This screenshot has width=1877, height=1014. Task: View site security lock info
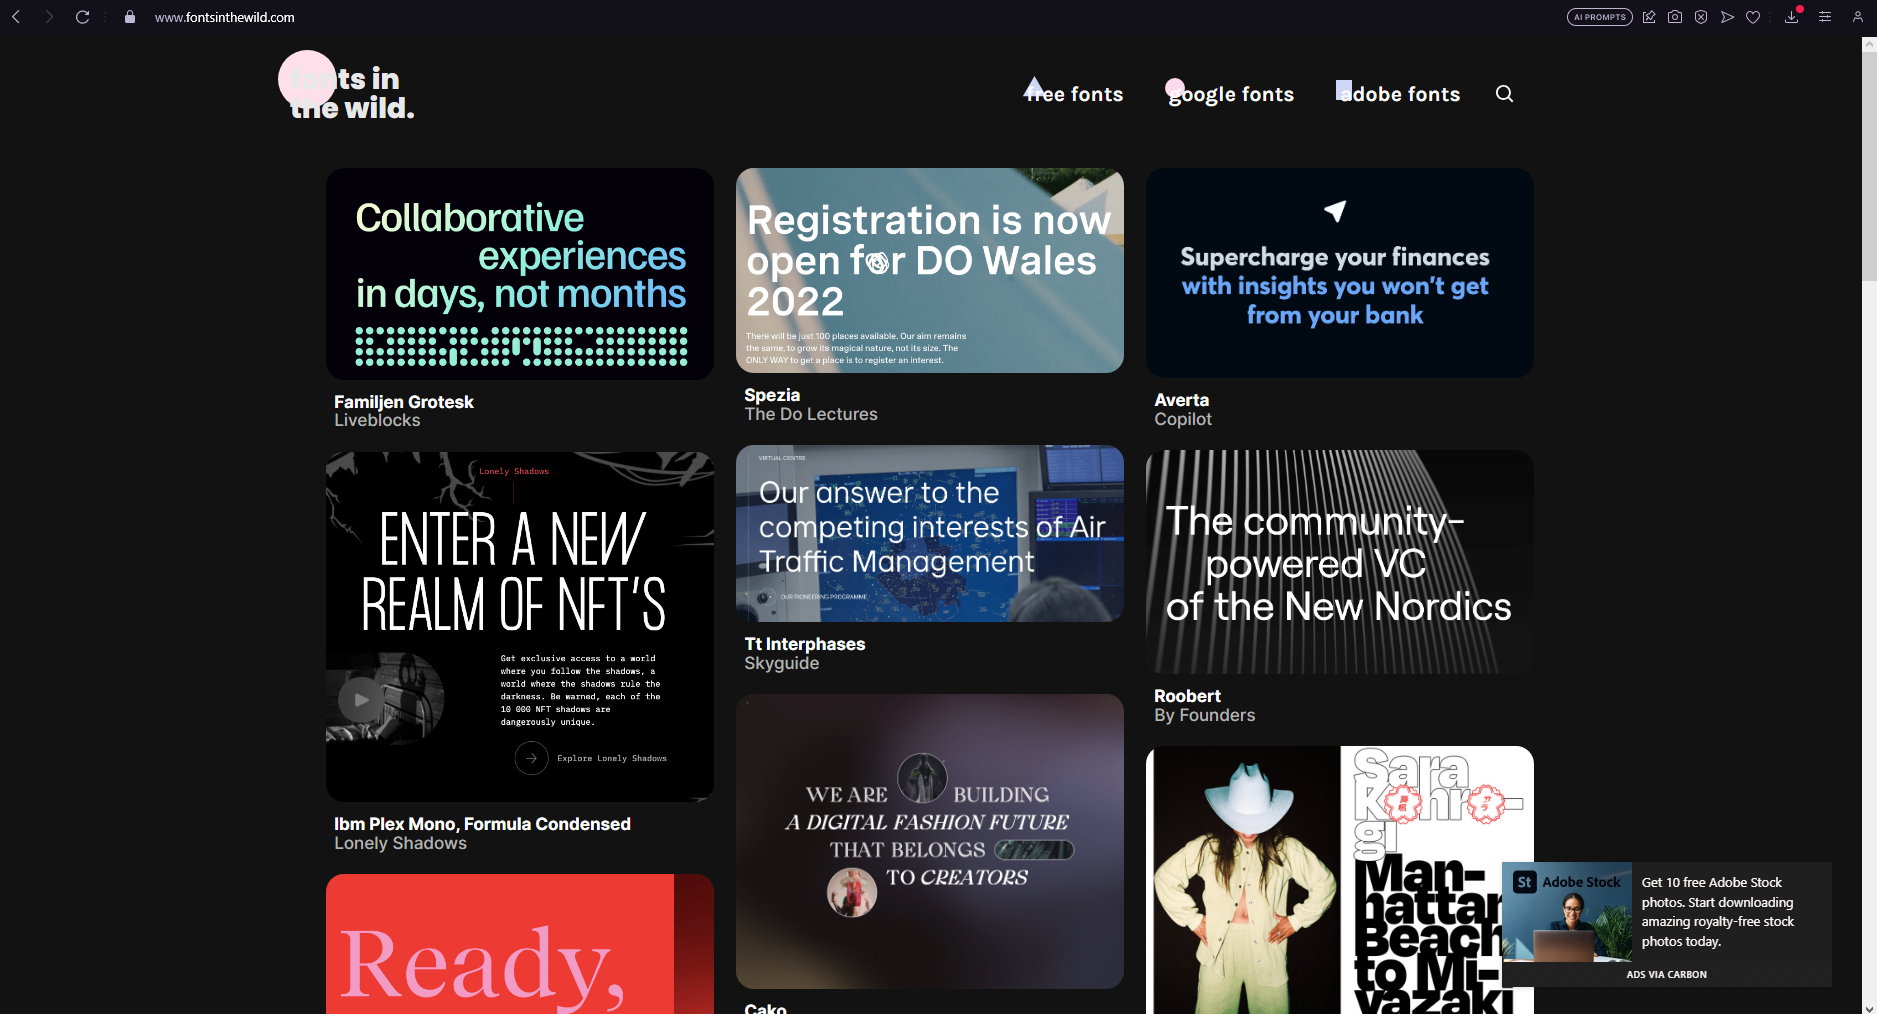tap(130, 17)
